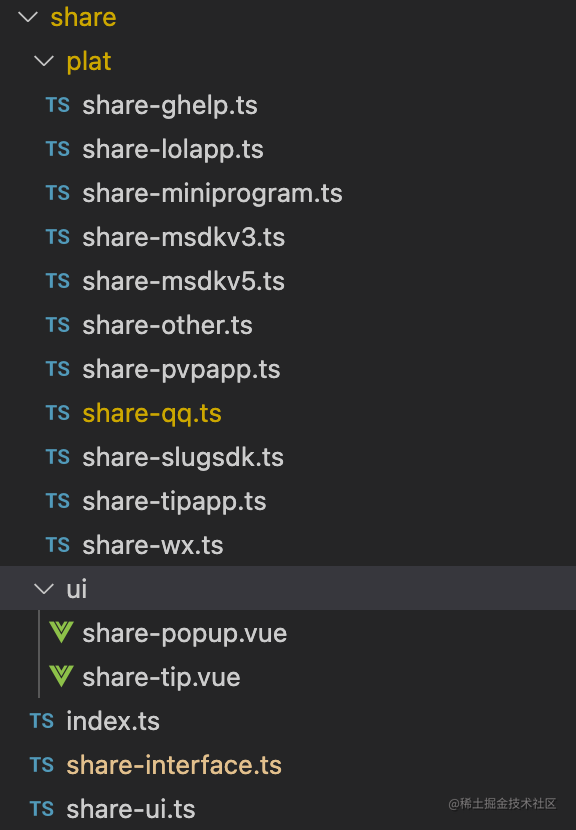Click the 稀土掘金技术社区 watermark text
This screenshot has width=576, height=830.
pyautogui.click(x=505, y=801)
